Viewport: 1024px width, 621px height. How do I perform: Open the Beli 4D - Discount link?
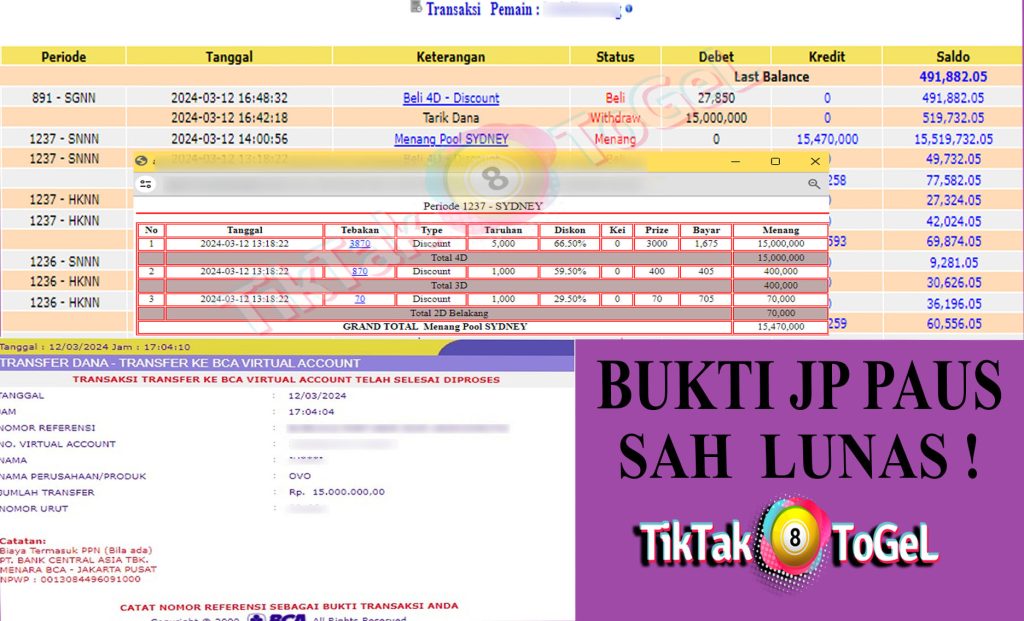(450, 98)
